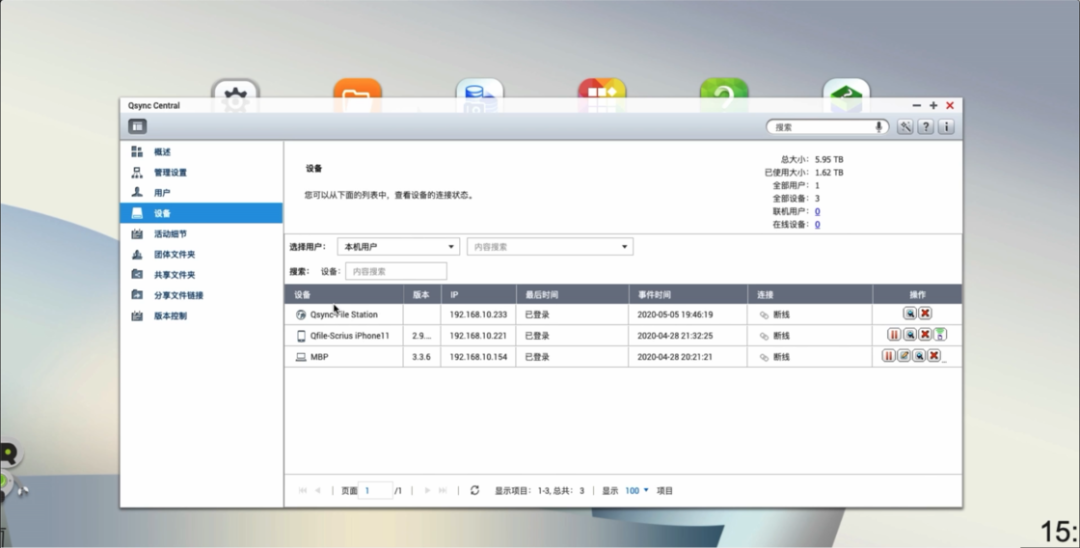Click the page number input box
Image resolution: width=1080 pixels, height=548 pixels.
[375, 490]
